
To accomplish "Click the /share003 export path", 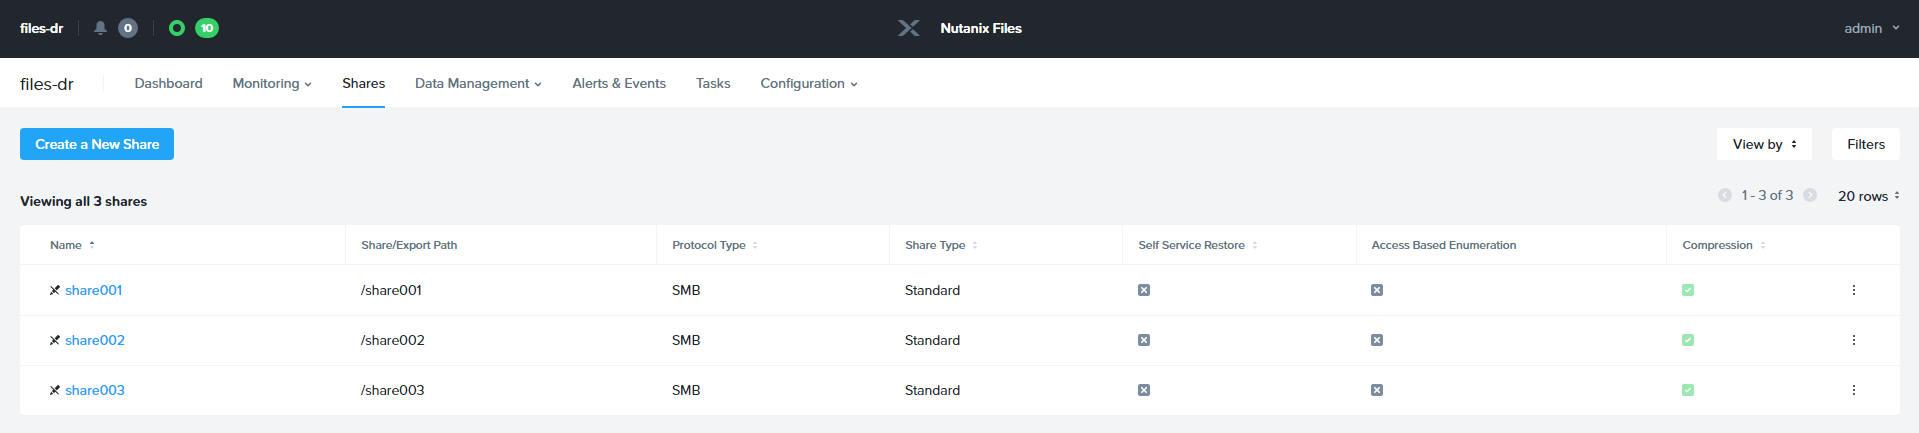I will tap(393, 390).
